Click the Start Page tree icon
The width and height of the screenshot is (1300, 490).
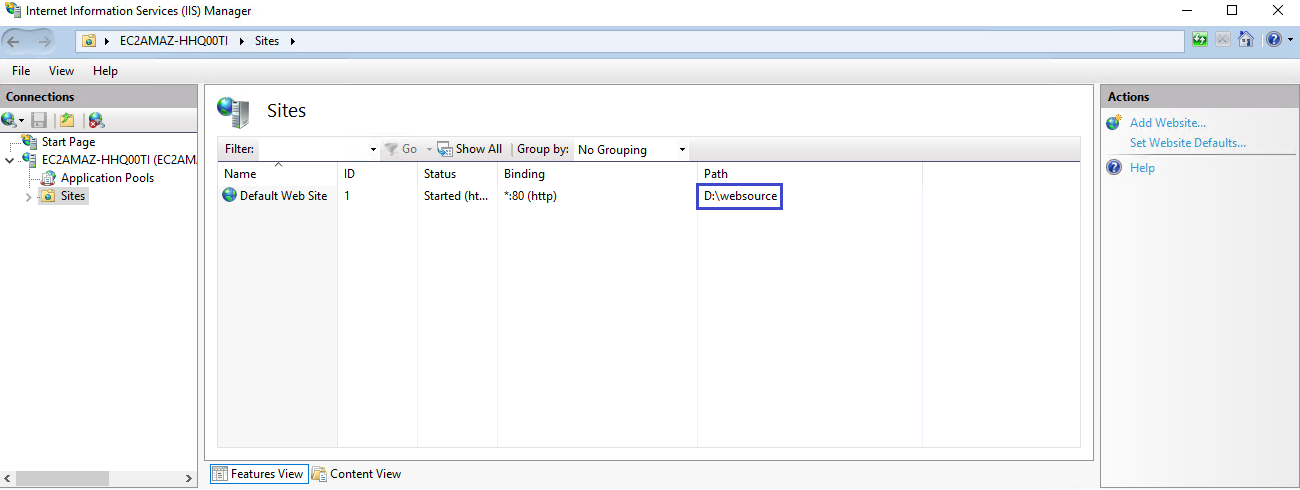[29, 142]
